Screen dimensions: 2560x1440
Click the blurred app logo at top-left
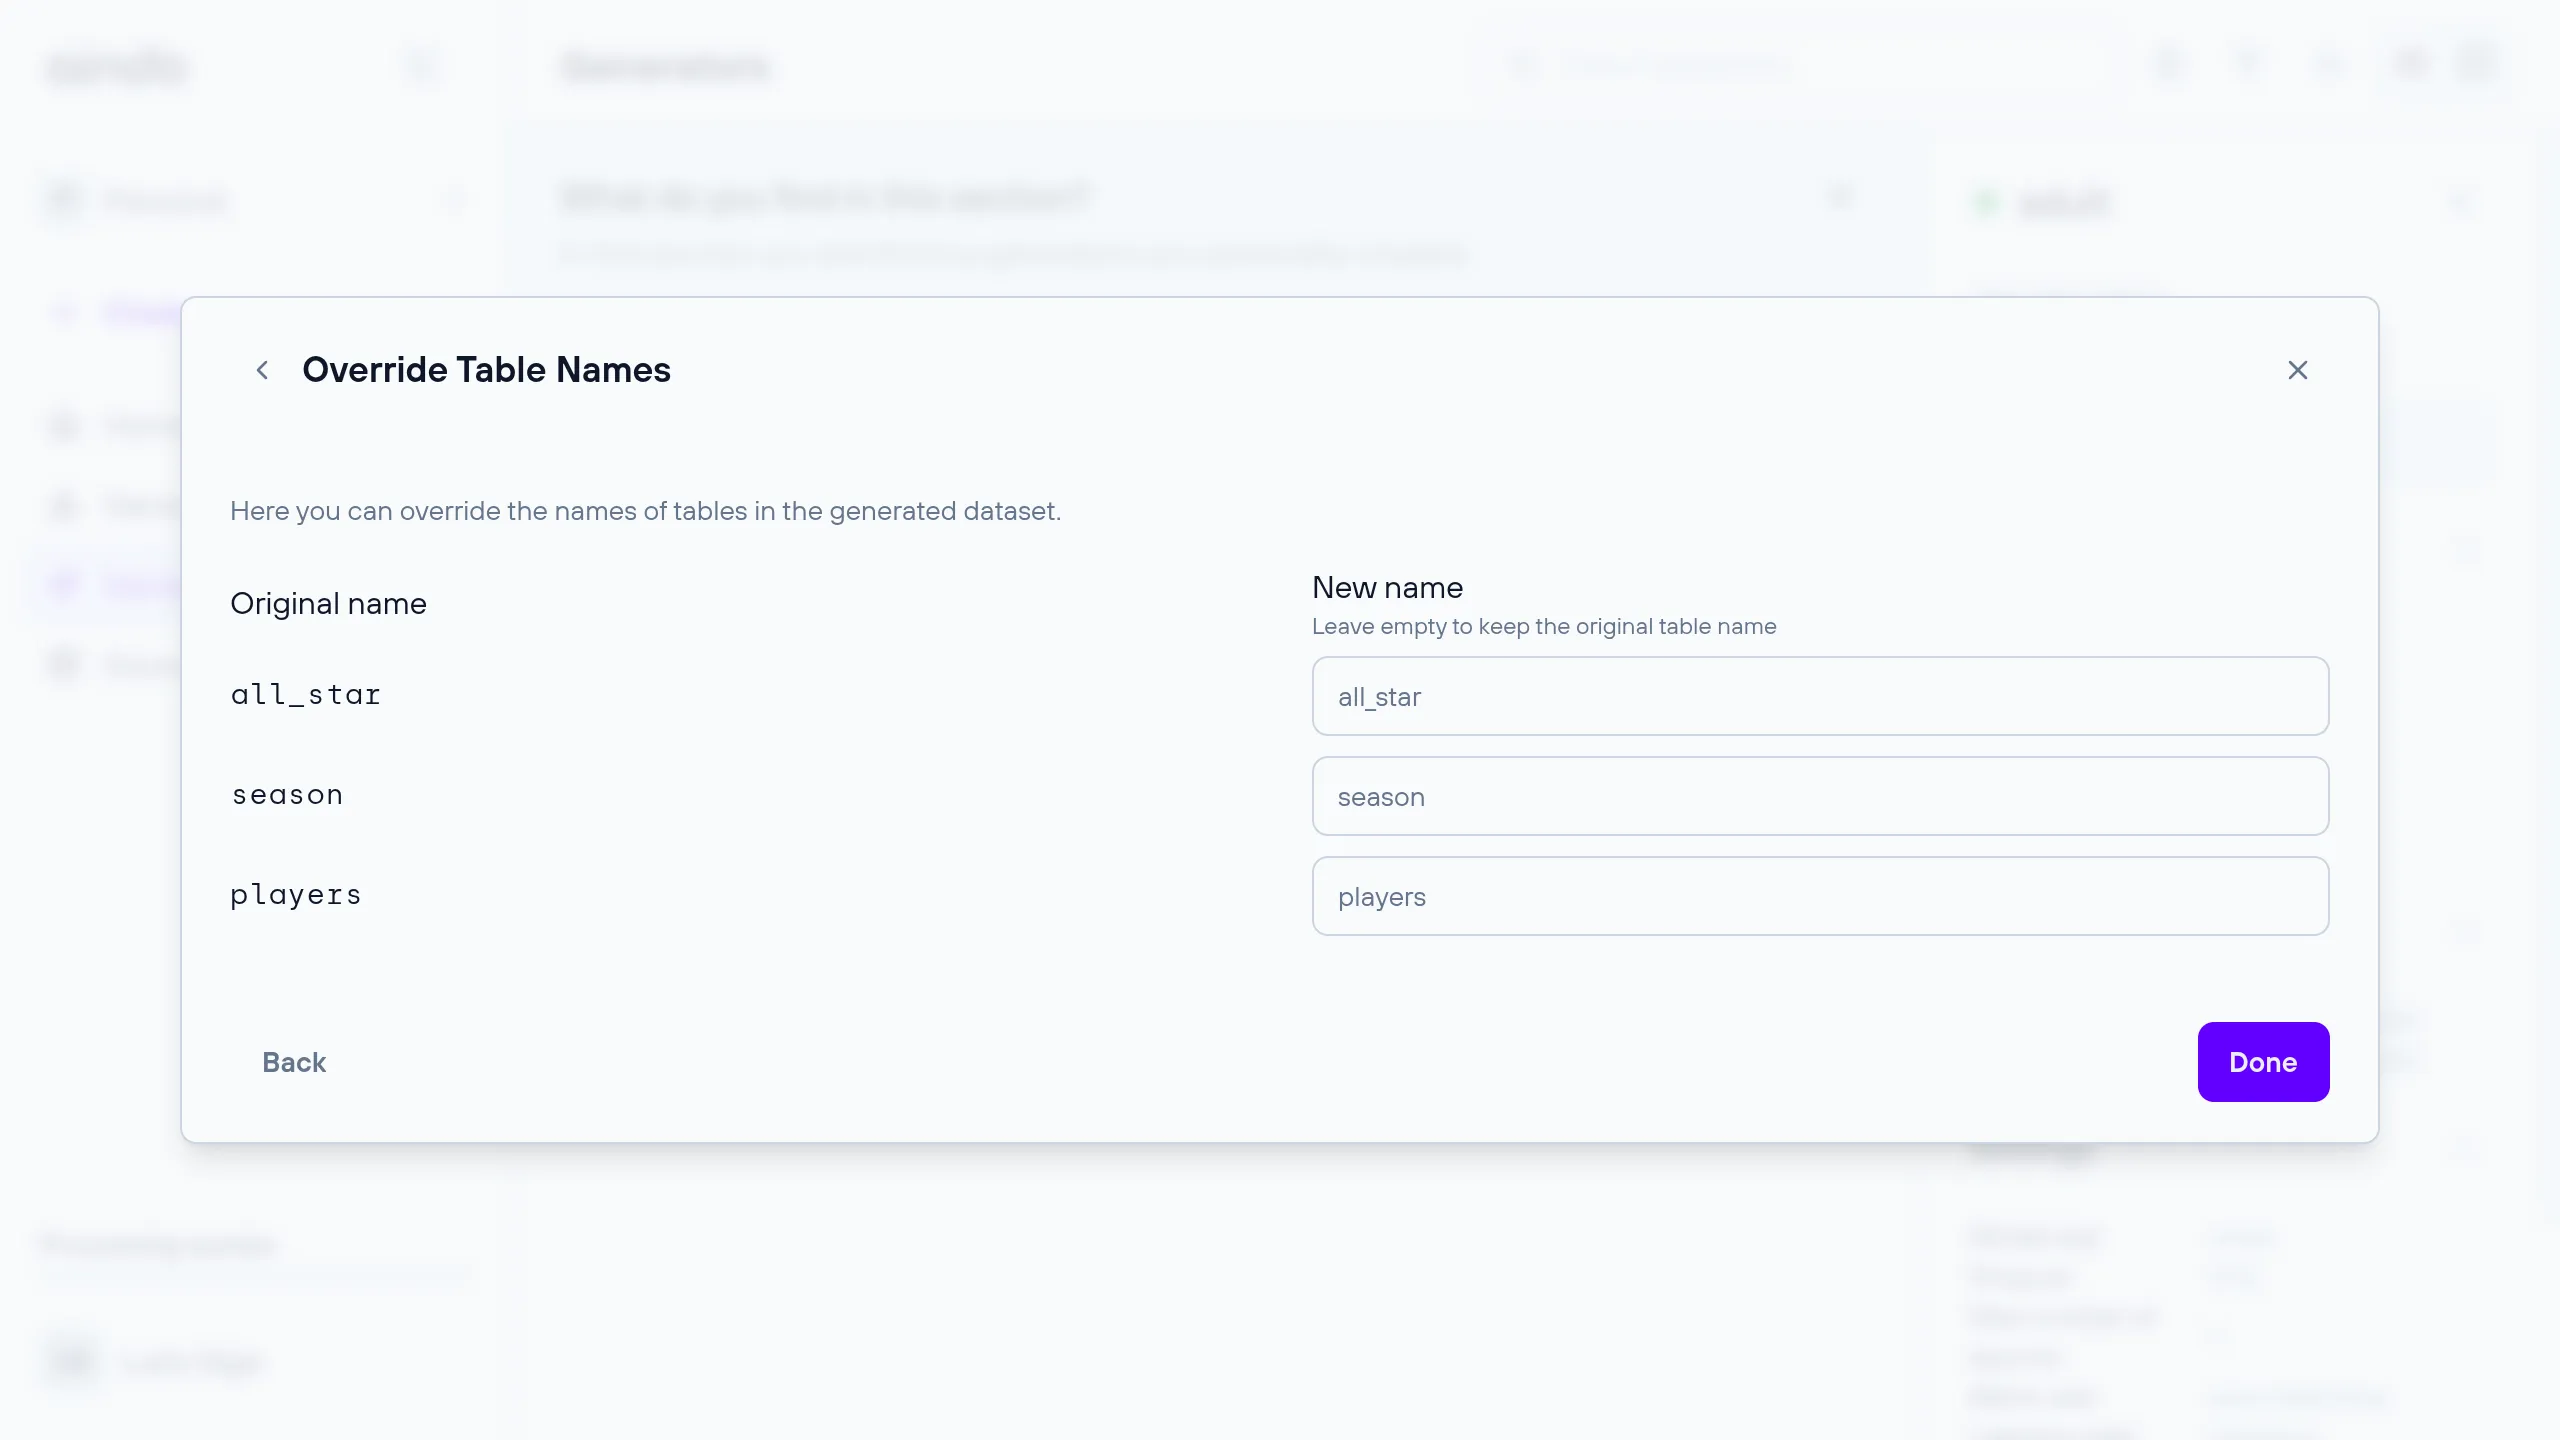click(117, 67)
